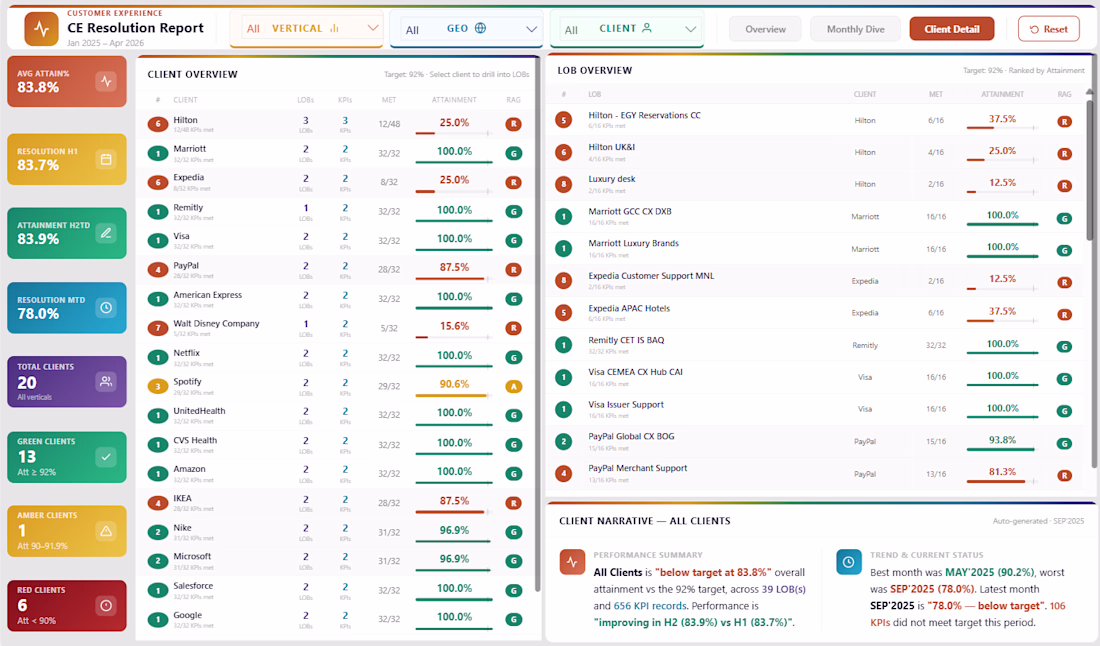The width and height of the screenshot is (1100, 646).
Task: Select the American Express client row
Action: [335, 299]
